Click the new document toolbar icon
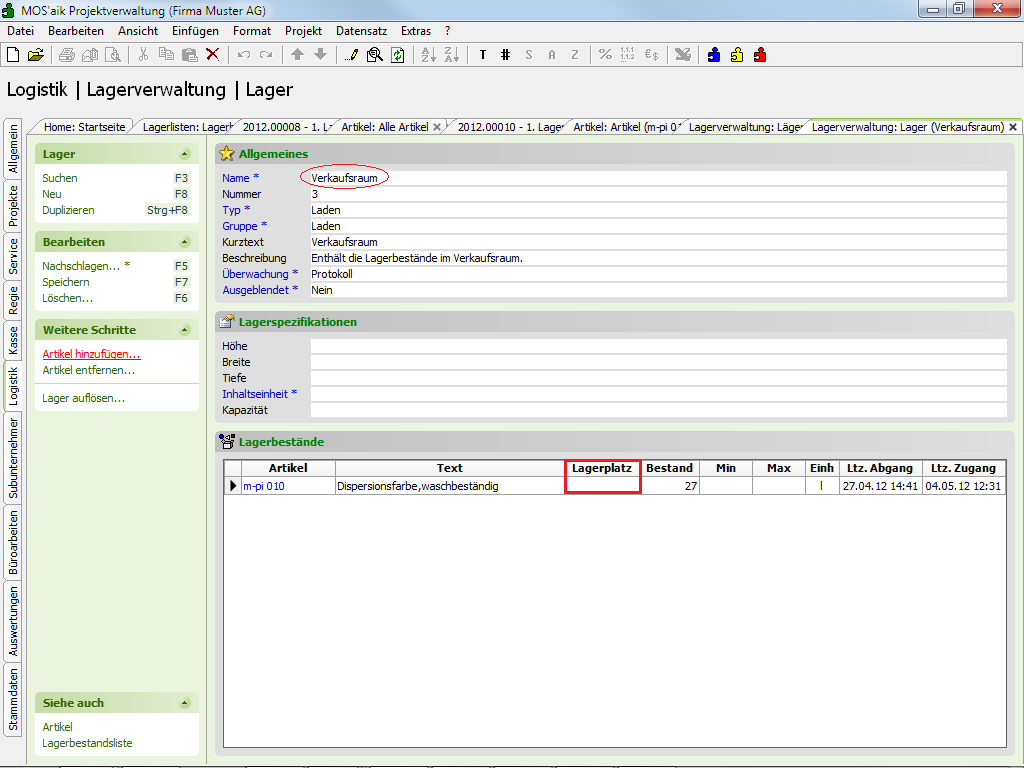1024x768 pixels. (x=15, y=54)
